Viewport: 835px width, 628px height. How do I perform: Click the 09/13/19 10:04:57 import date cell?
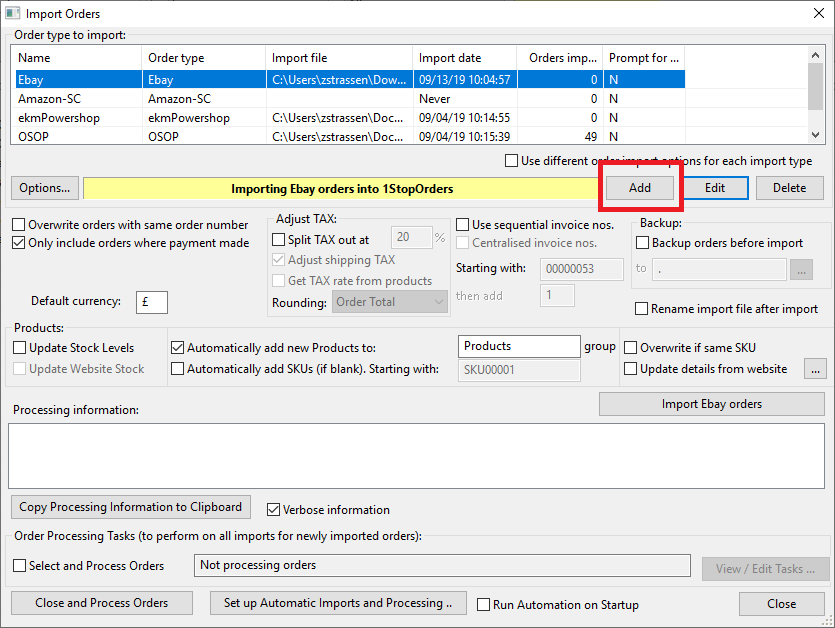click(x=464, y=79)
